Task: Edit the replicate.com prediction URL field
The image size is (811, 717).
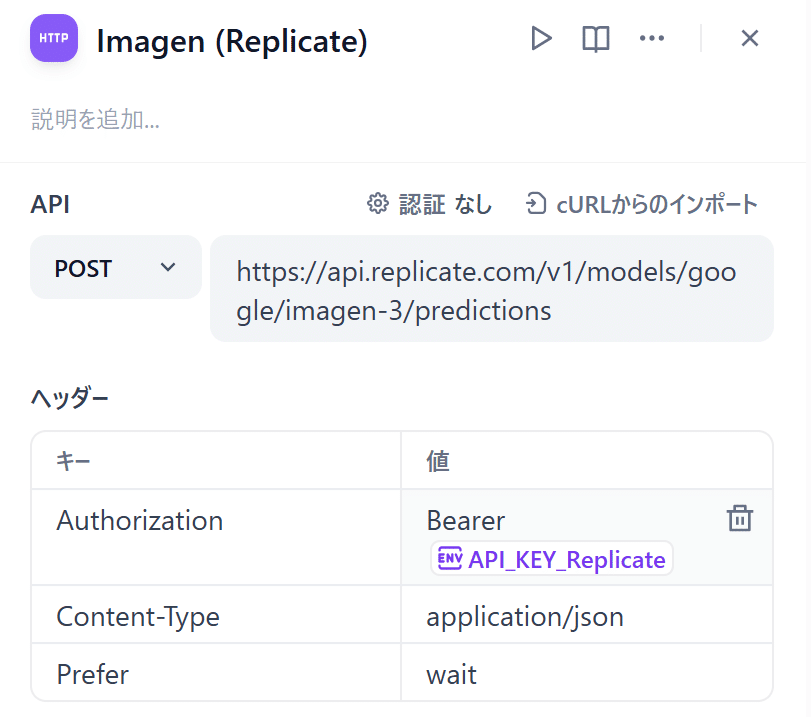Action: (491, 290)
